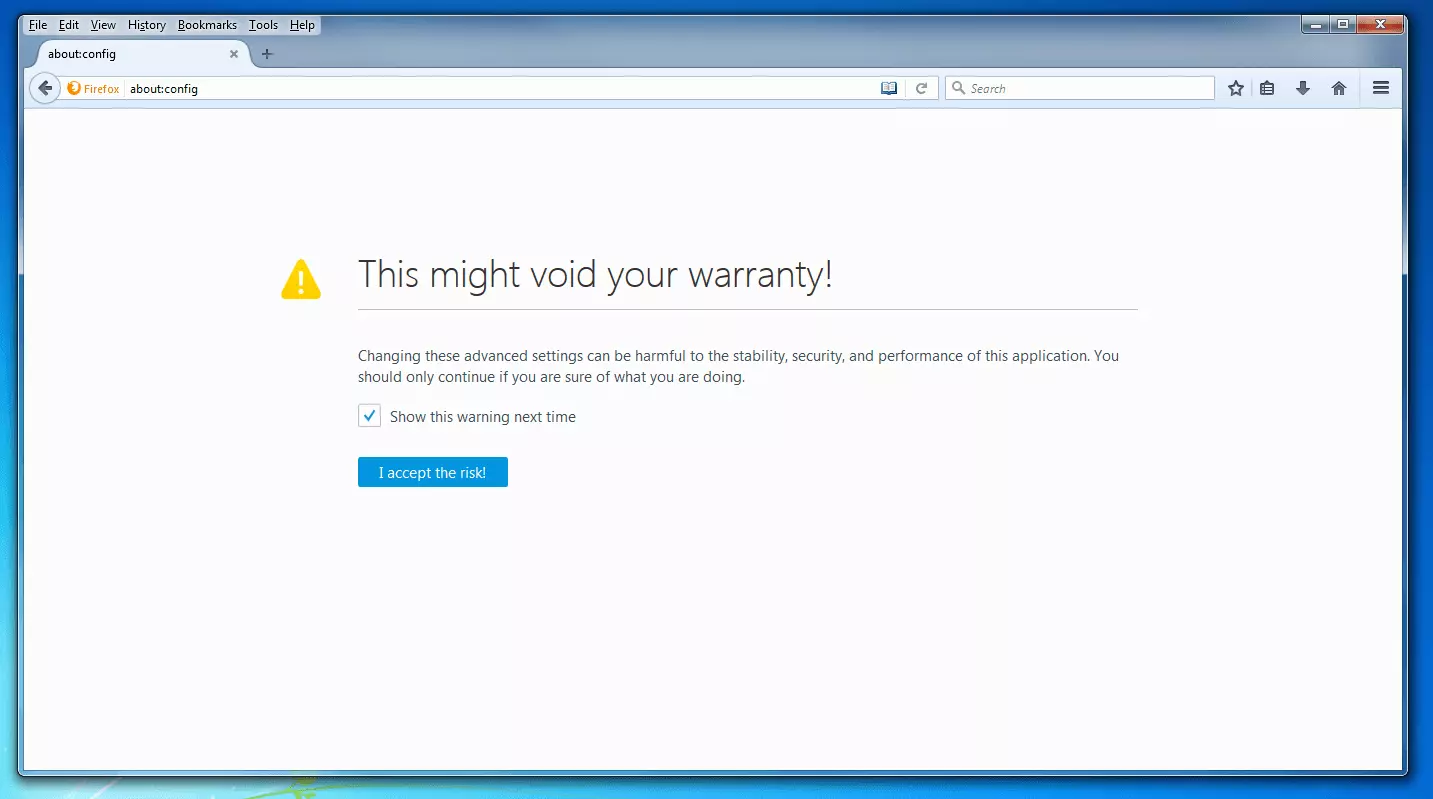Open the Downloads arrow panel
Screen dimensions: 1433x799
click(1303, 88)
